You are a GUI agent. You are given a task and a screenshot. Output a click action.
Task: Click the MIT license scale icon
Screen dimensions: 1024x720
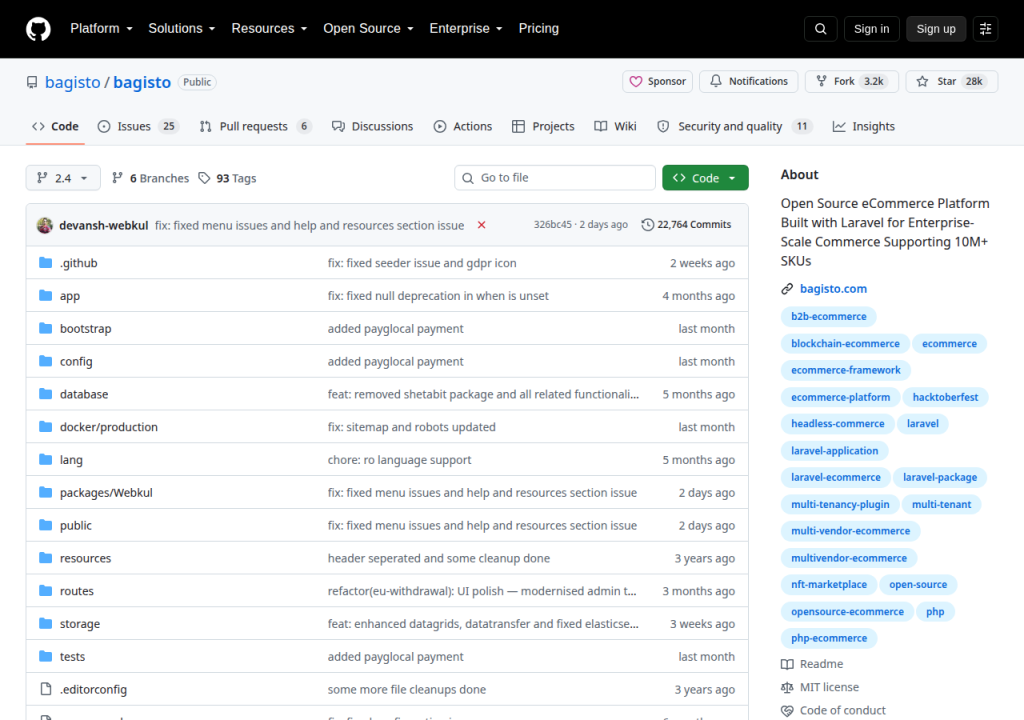point(787,687)
